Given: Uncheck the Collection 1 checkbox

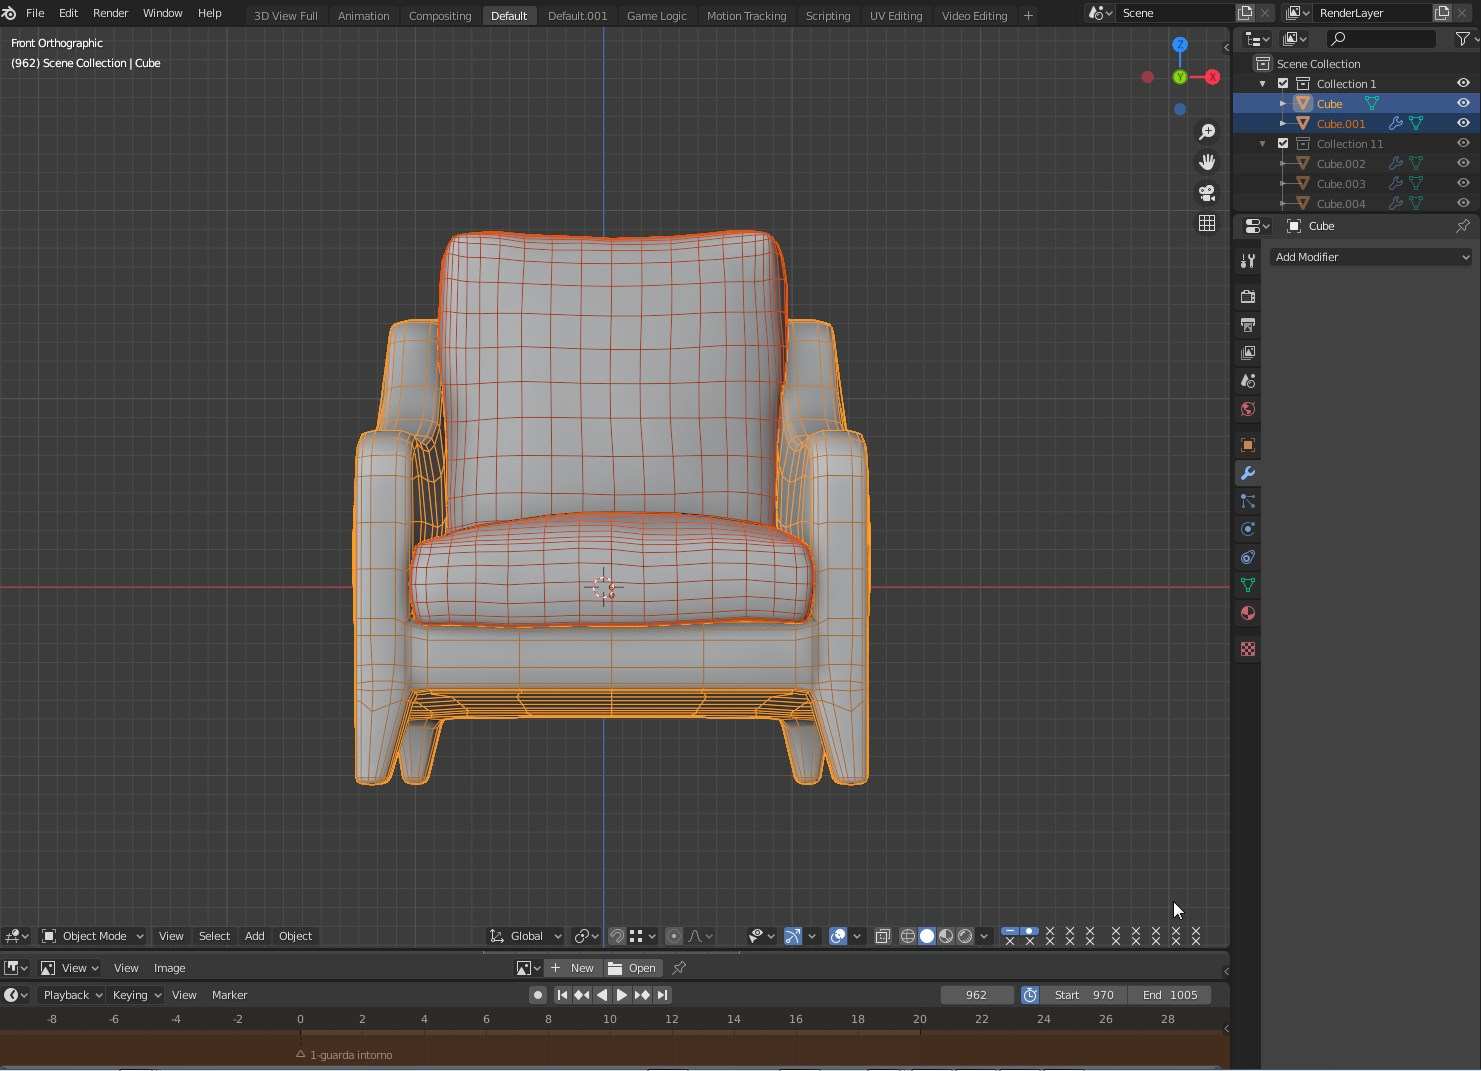Looking at the screenshot, I should tap(1283, 84).
